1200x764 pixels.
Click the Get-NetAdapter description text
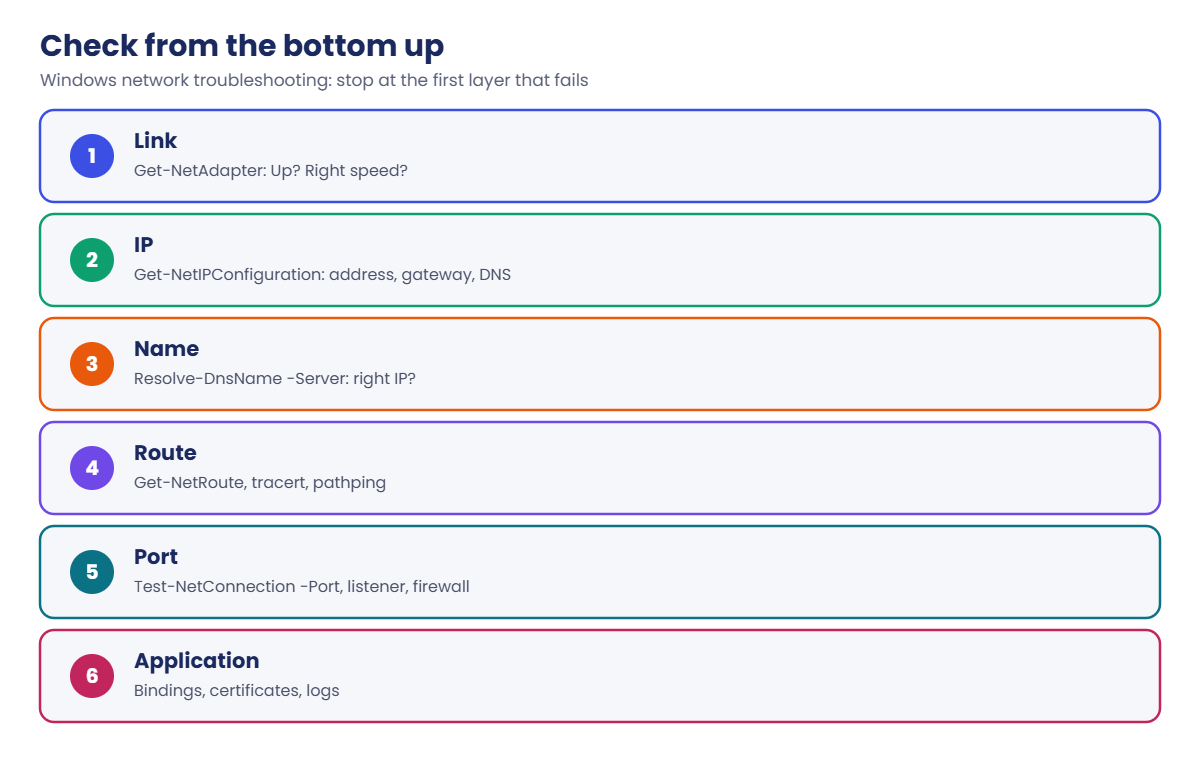[x=271, y=171]
